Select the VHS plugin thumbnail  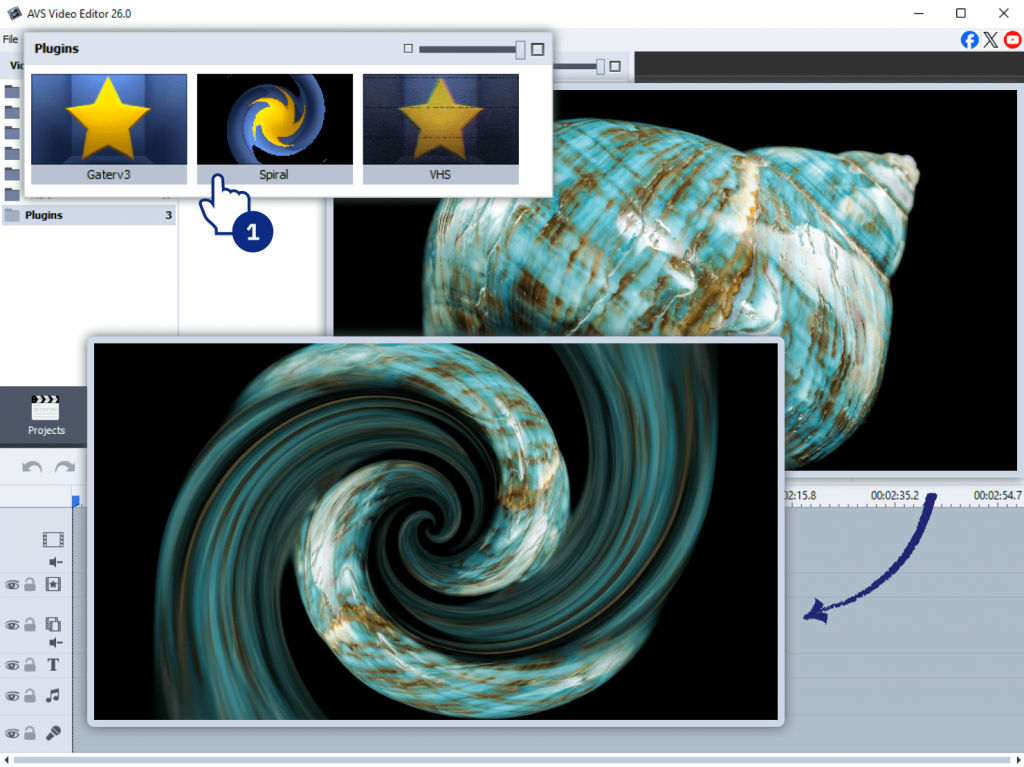[x=441, y=129]
